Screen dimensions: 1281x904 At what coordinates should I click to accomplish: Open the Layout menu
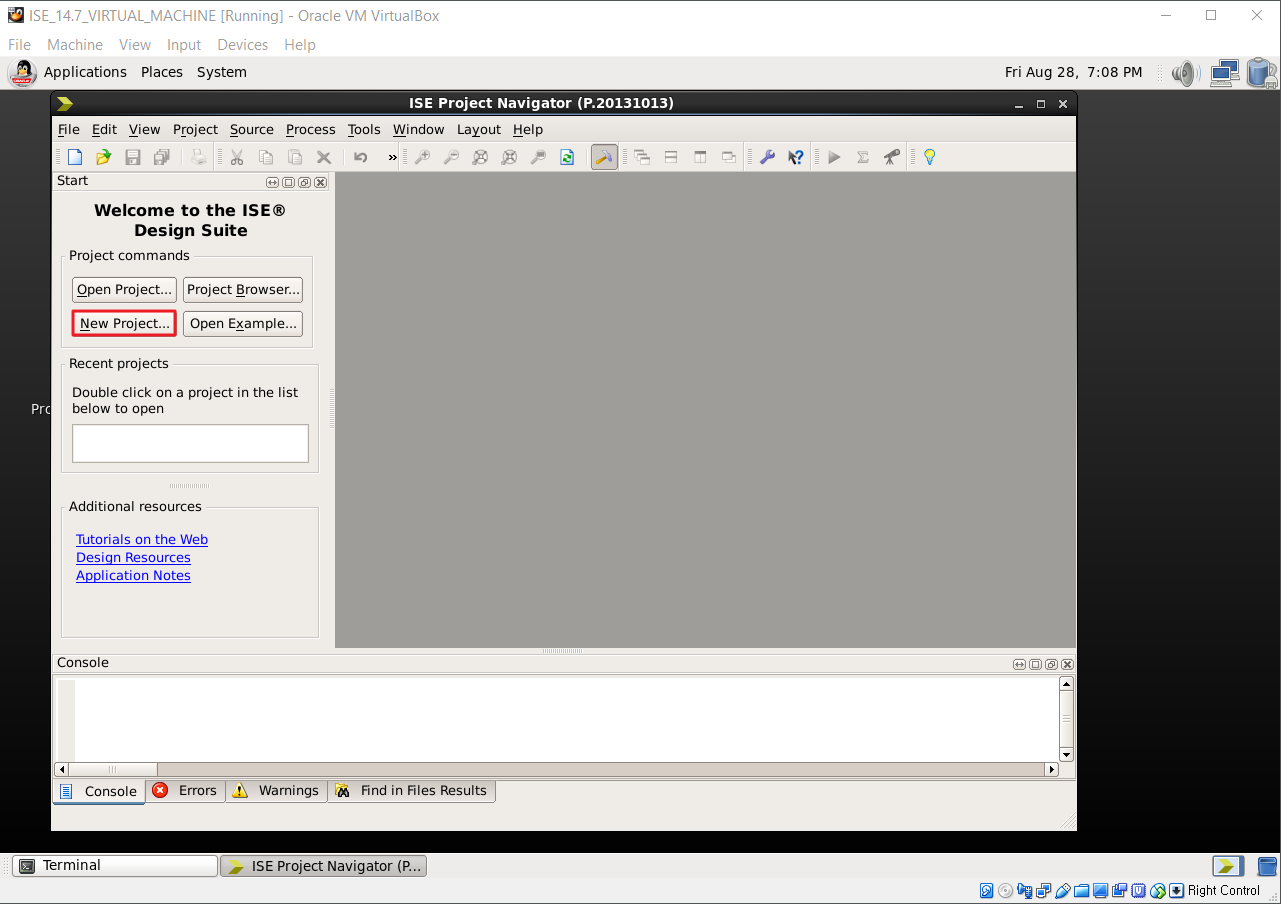coord(478,129)
